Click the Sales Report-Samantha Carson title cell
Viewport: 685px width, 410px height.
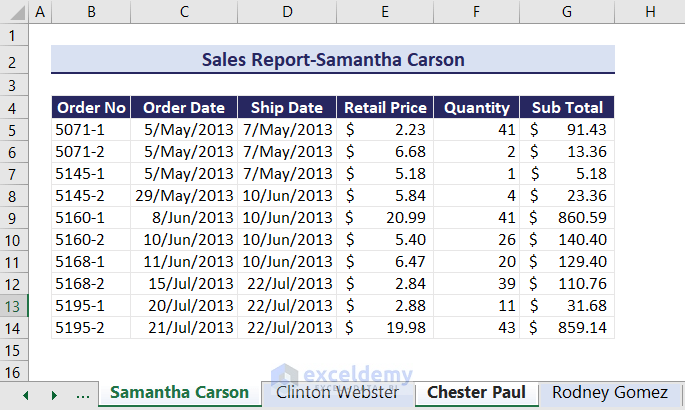pyautogui.click(x=333, y=60)
